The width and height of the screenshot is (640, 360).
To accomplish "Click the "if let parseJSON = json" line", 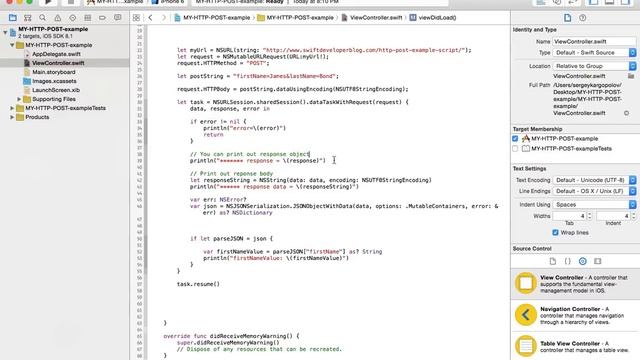I will (231, 239).
